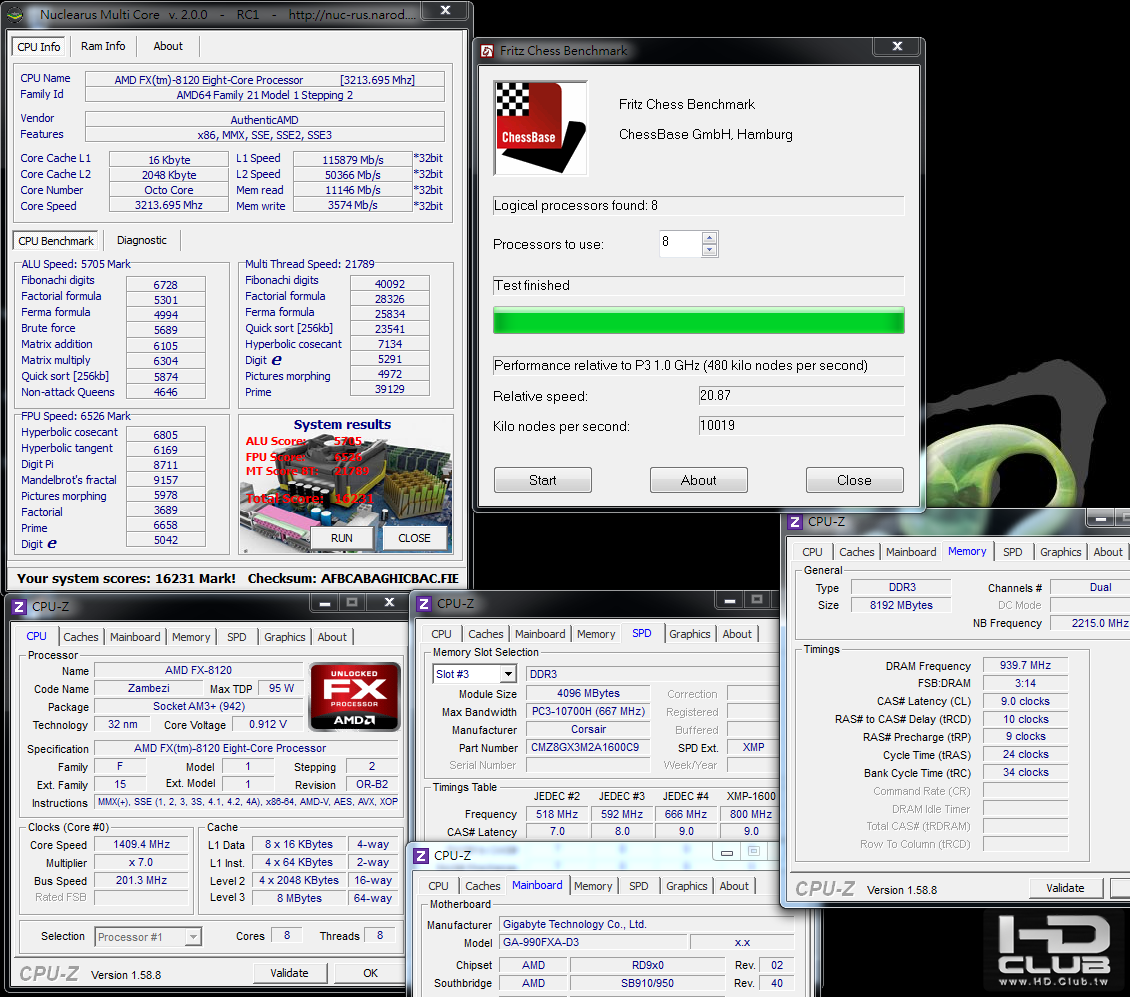Click the CLOSE button in Nuclearus System results
This screenshot has width=1130, height=997.
click(x=414, y=539)
